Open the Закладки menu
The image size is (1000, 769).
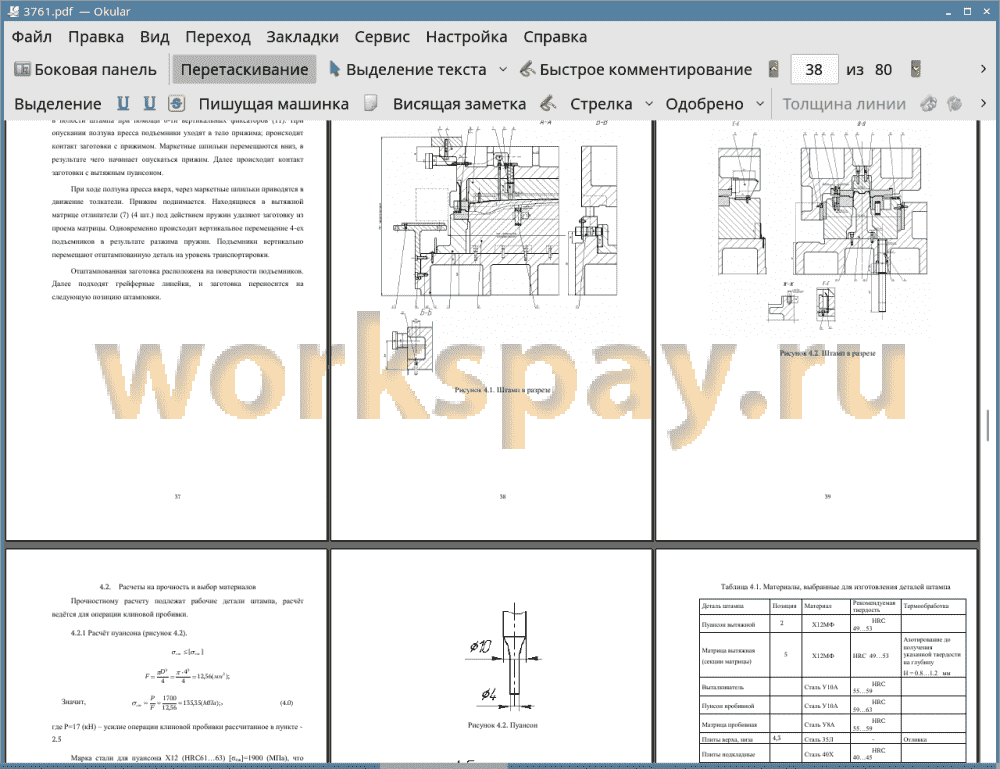[302, 37]
